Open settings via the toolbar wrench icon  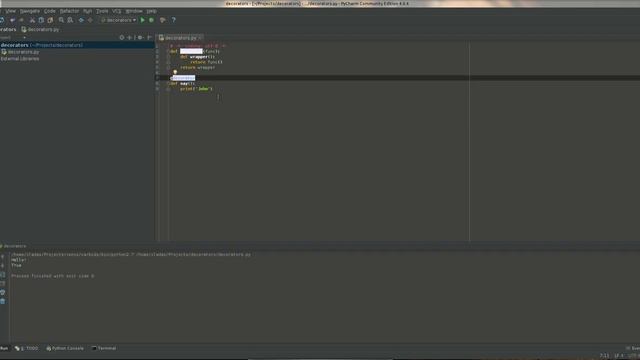pos(162,20)
